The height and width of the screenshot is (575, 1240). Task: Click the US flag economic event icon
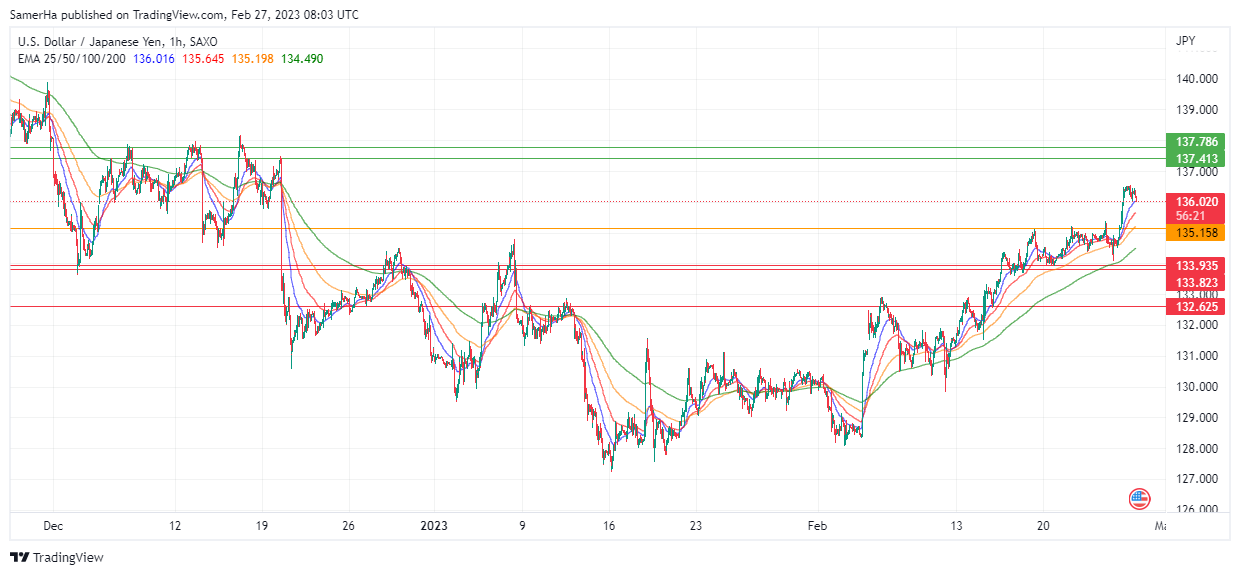(1138, 497)
